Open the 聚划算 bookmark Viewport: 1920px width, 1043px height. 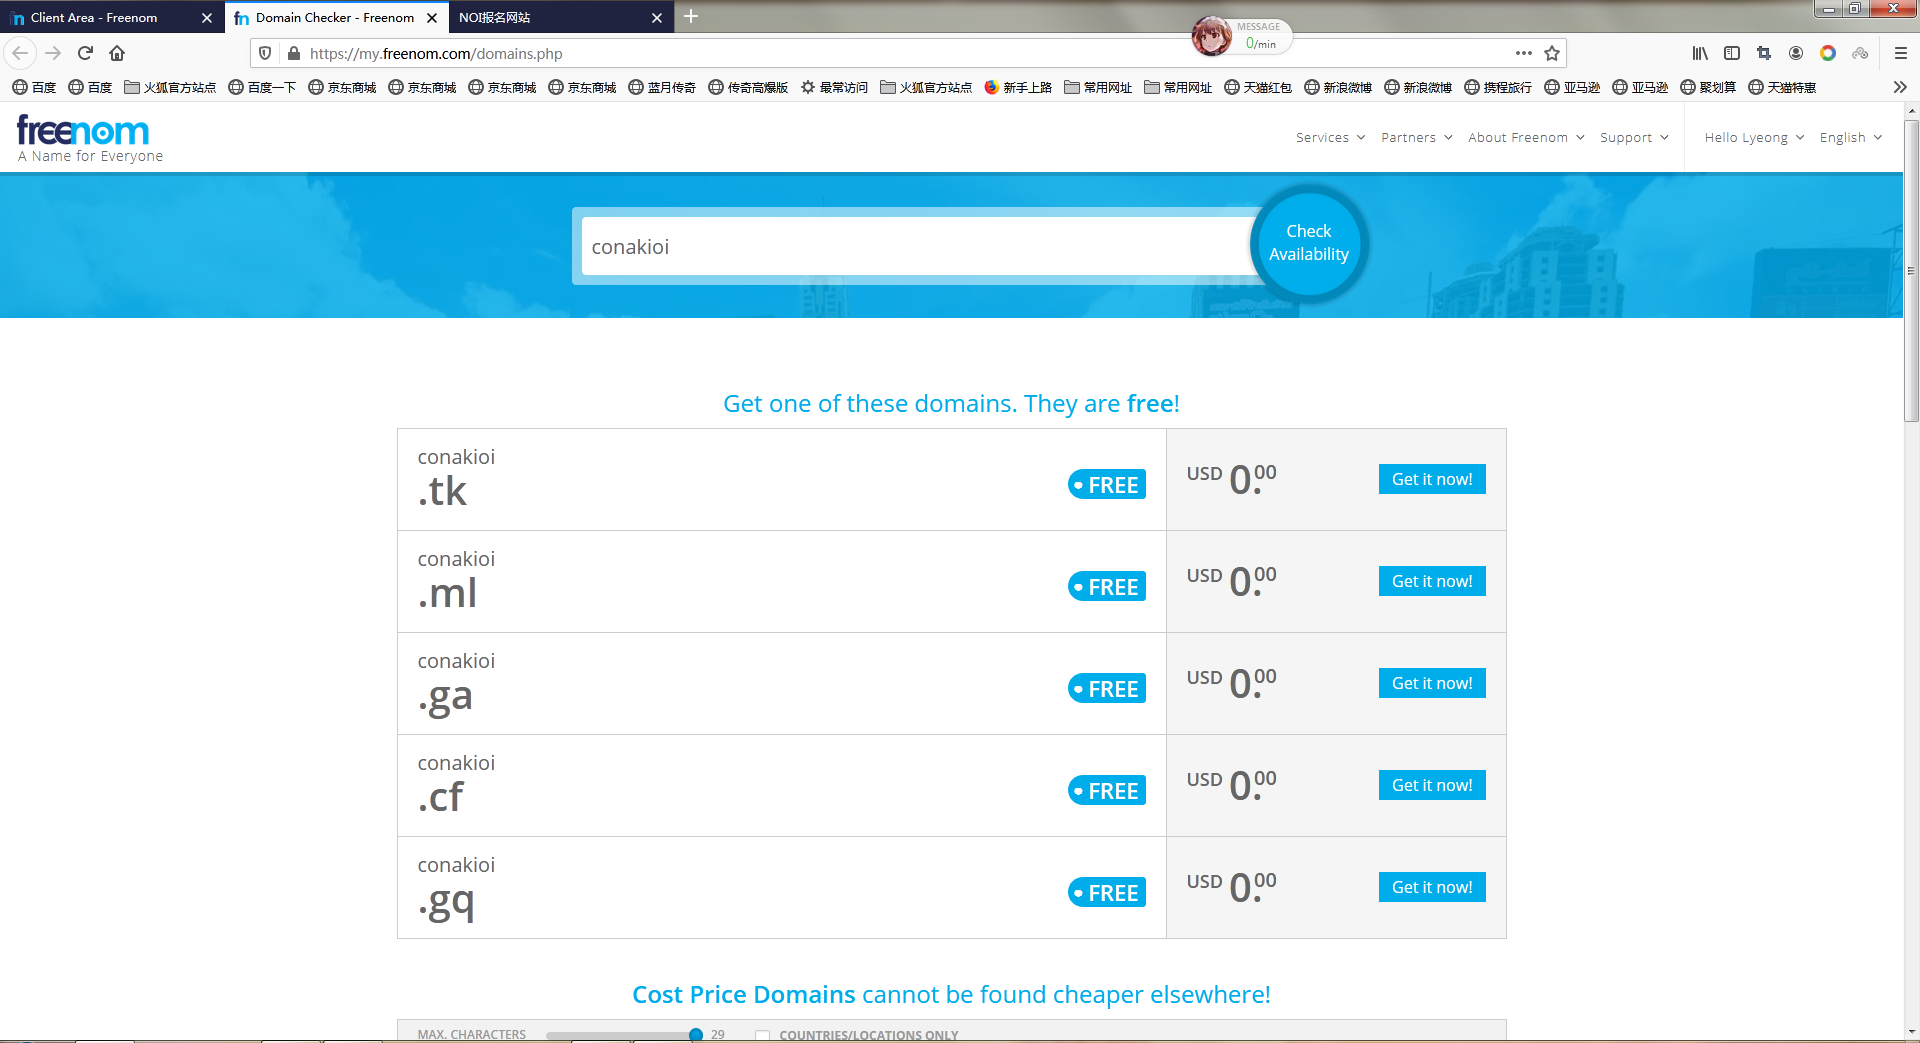click(1708, 87)
